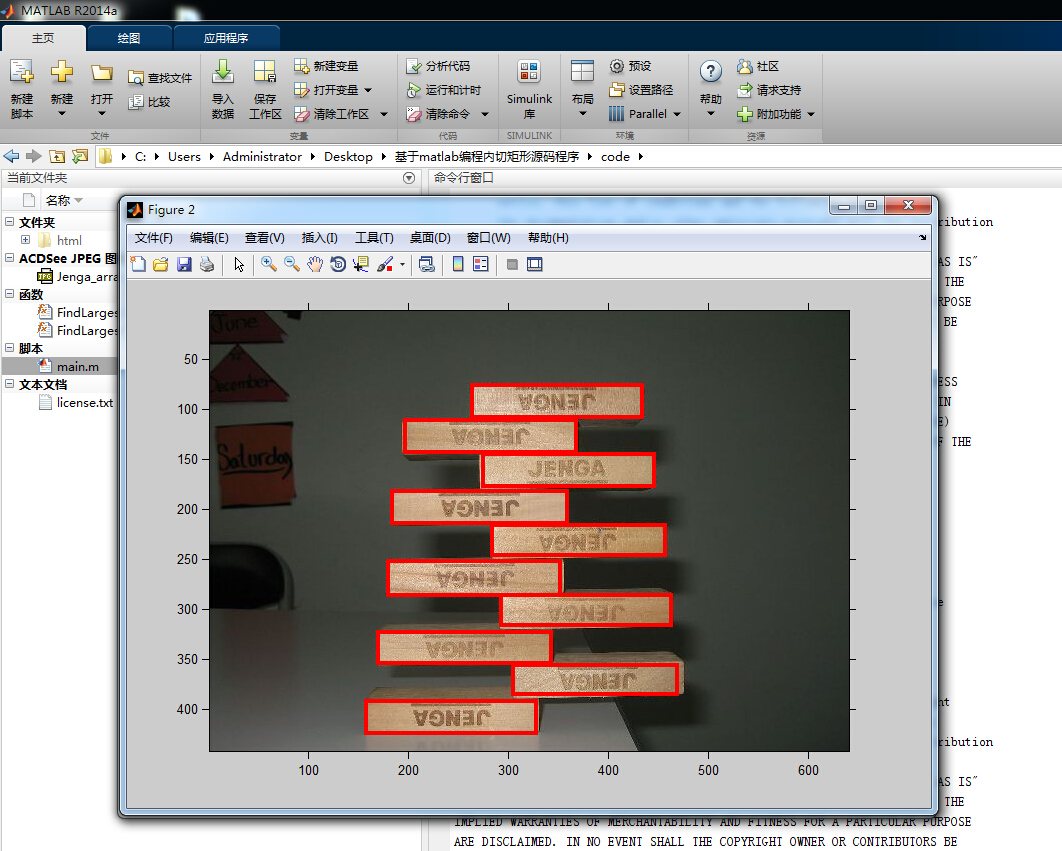Switch to the 应用程序 (Apps) tab

226,38
